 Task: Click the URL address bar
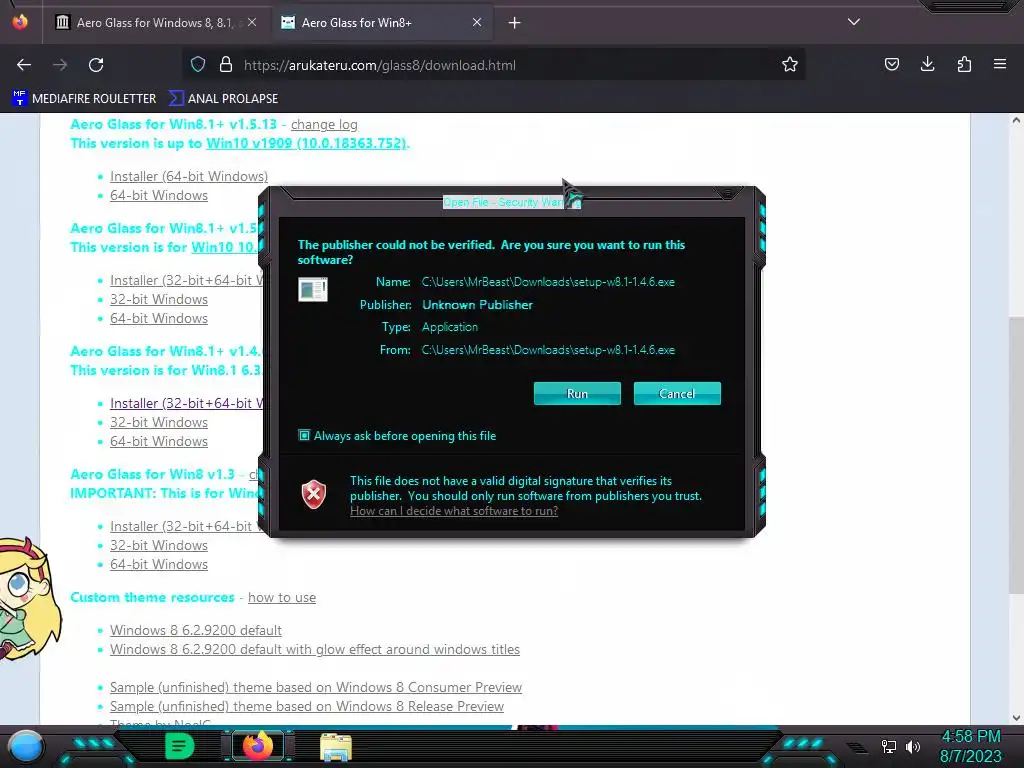(x=494, y=65)
